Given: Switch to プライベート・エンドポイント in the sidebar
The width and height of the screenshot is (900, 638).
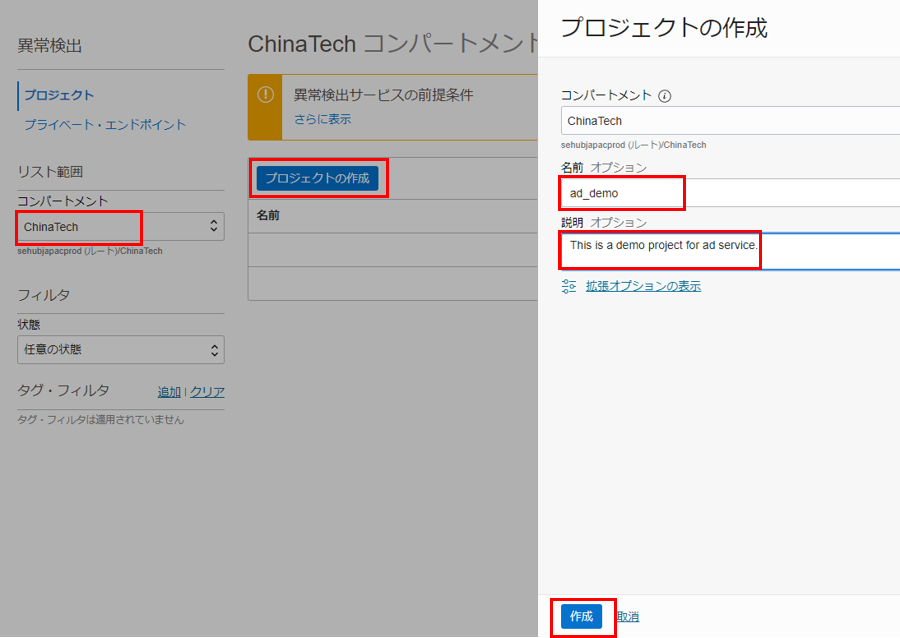Looking at the screenshot, I should [105, 125].
